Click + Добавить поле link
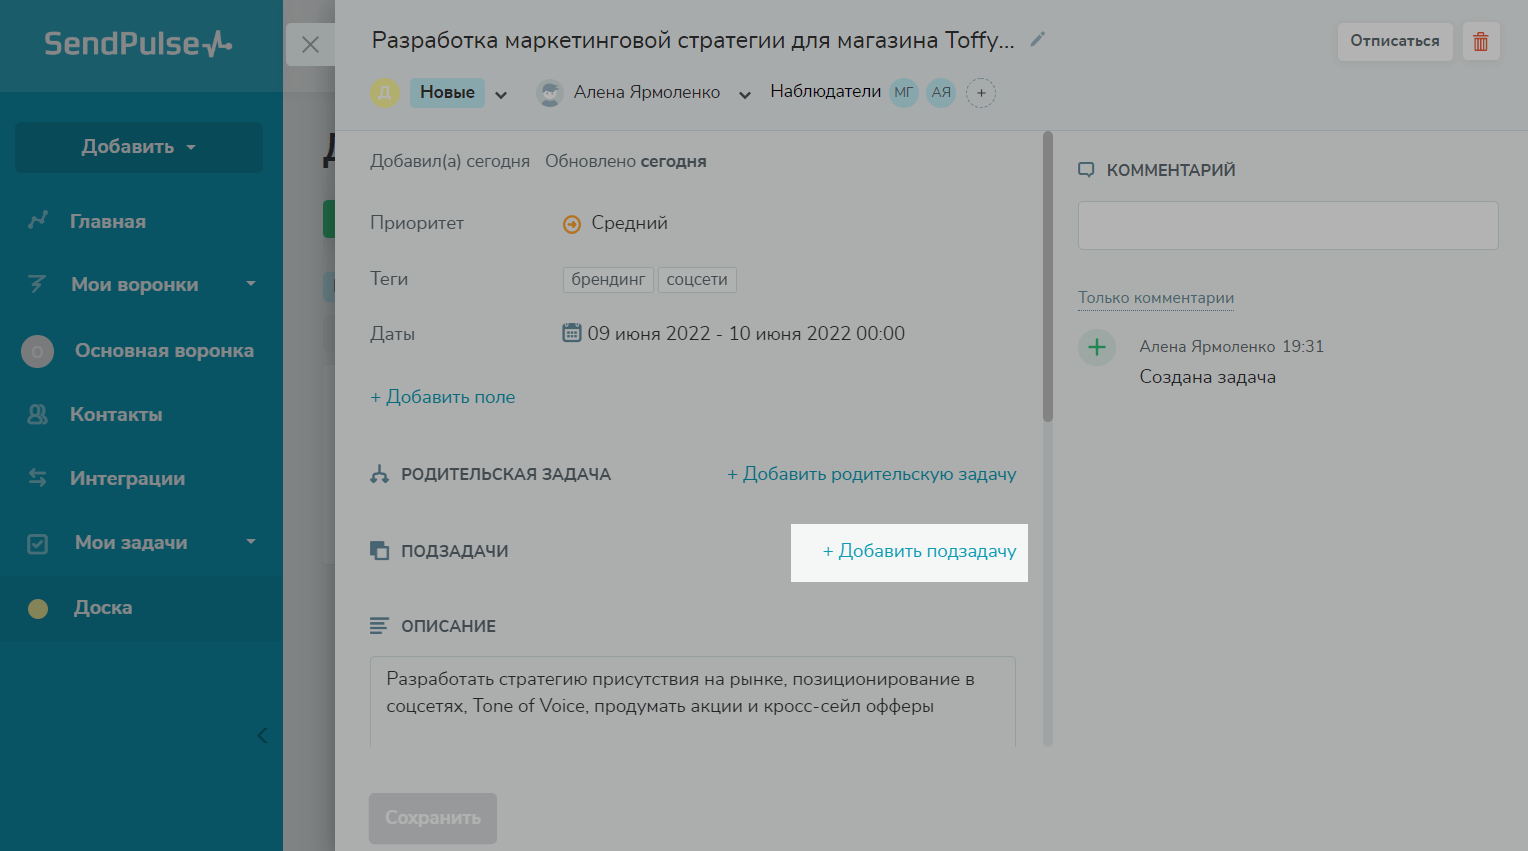Screen dimensions: 1528x851 (x=443, y=397)
